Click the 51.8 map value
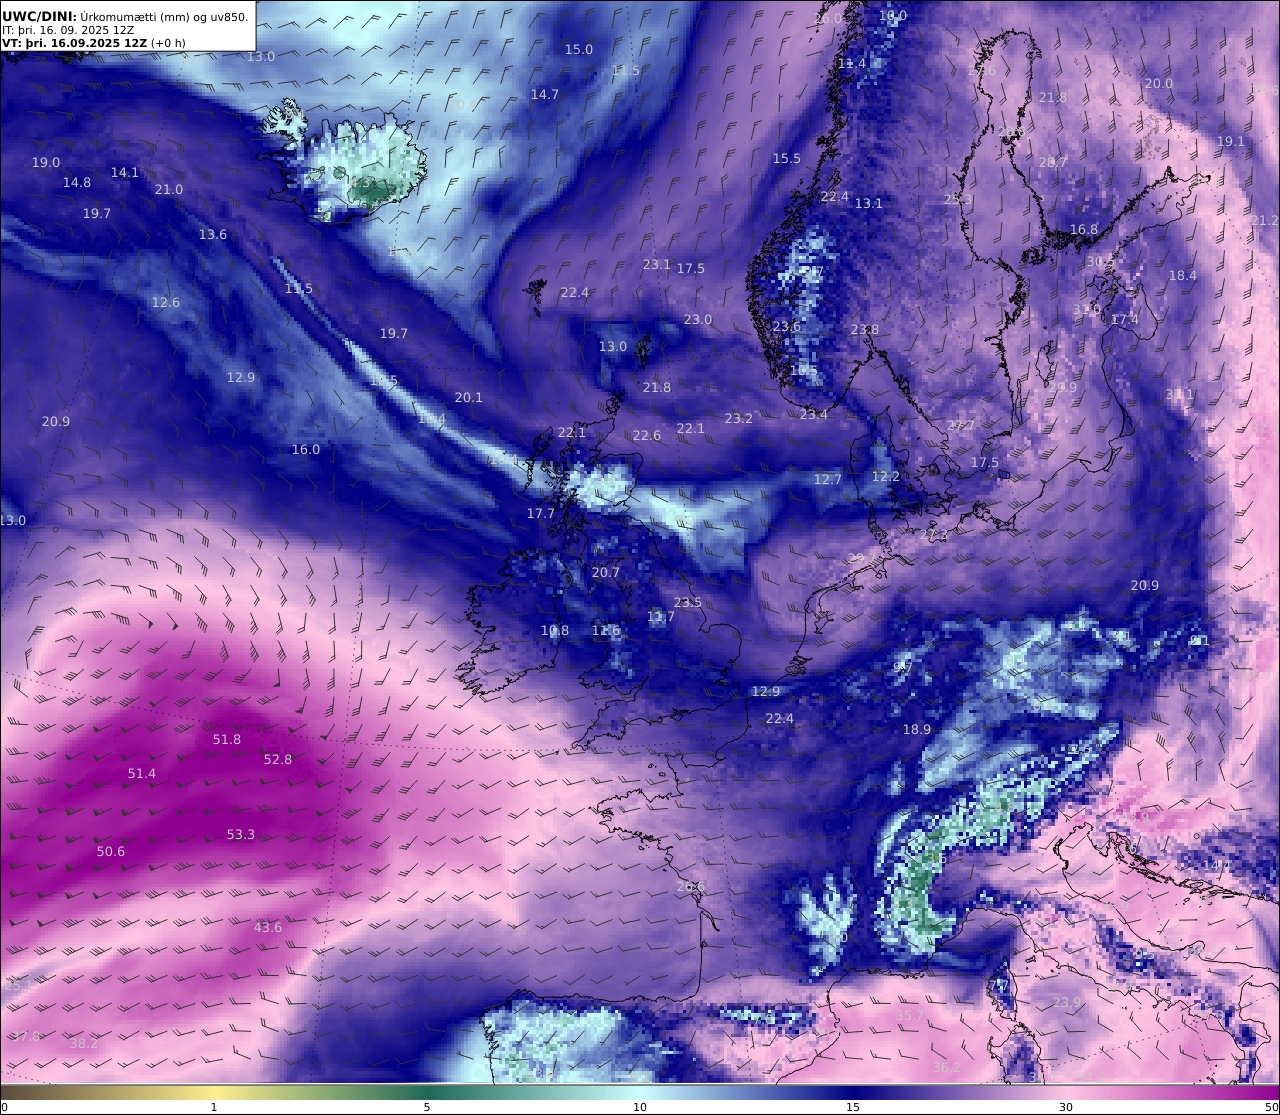Image resolution: width=1280 pixels, height=1115 pixels. point(227,739)
